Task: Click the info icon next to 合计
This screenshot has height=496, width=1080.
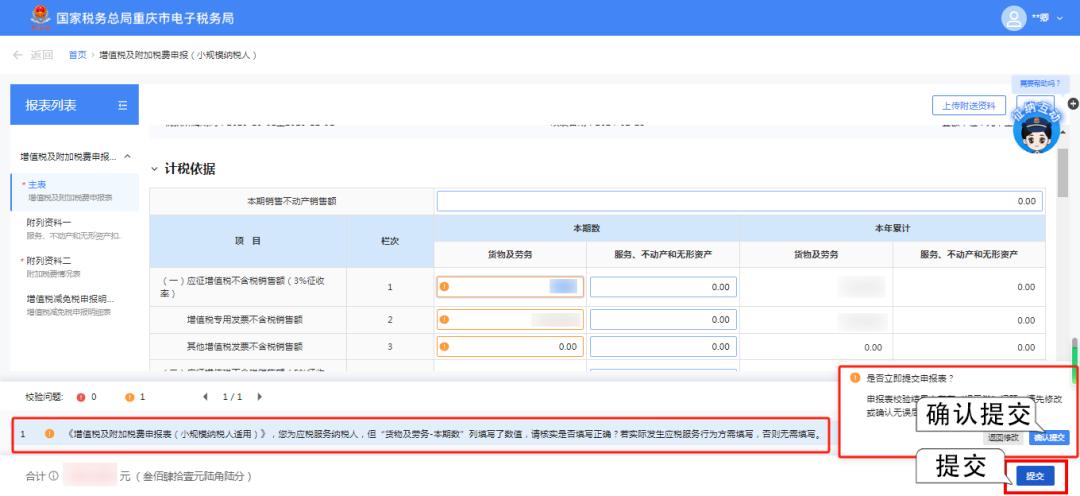Action: [x=56, y=476]
